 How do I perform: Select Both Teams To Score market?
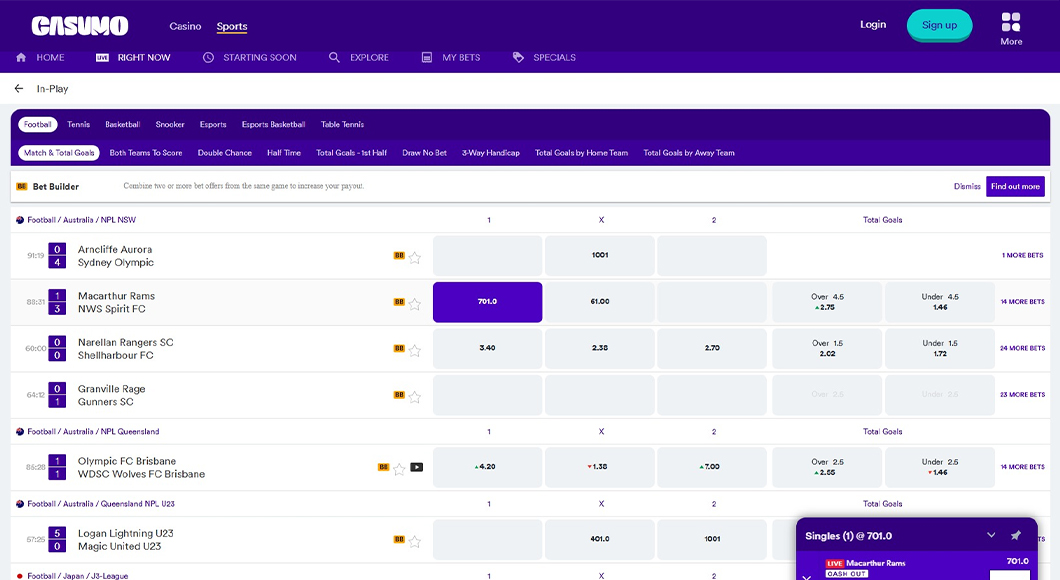146,153
